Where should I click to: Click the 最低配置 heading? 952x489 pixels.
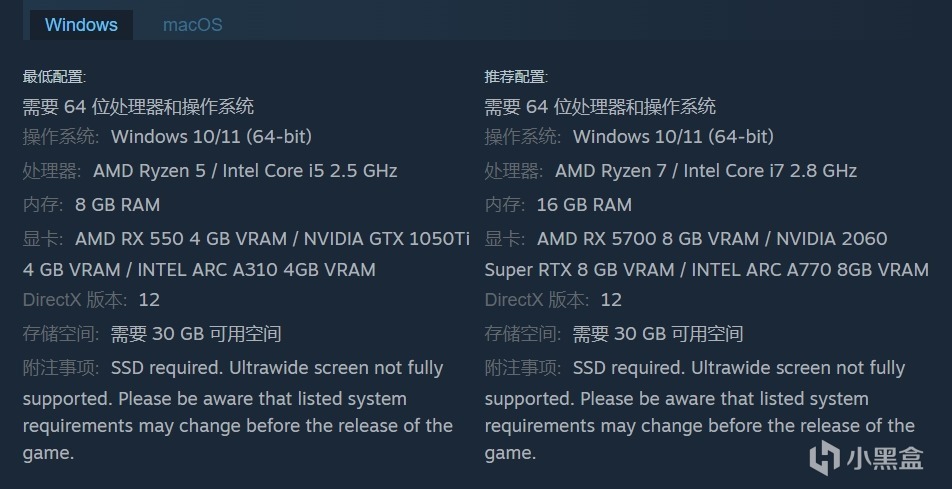point(54,77)
